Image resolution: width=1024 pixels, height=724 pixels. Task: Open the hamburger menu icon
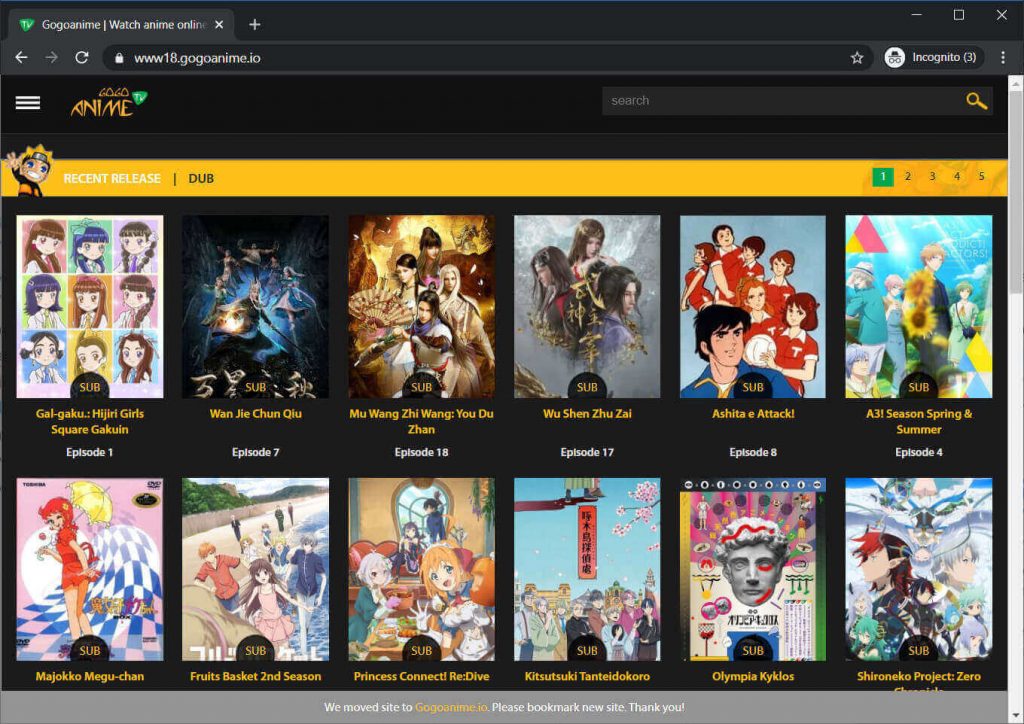[27, 102]
